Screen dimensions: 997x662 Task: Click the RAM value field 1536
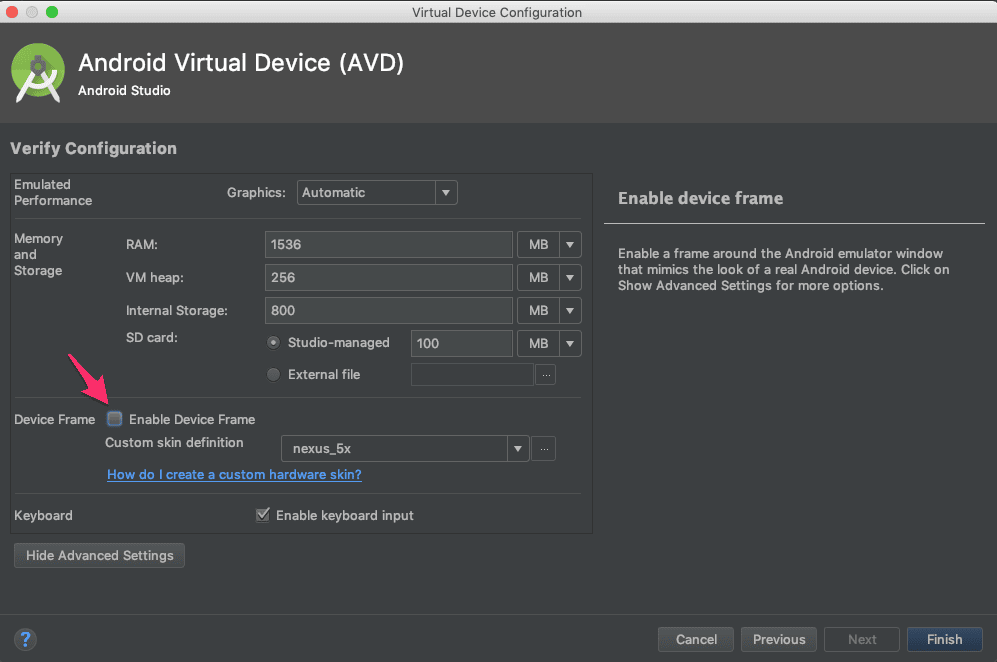[388, 244]
